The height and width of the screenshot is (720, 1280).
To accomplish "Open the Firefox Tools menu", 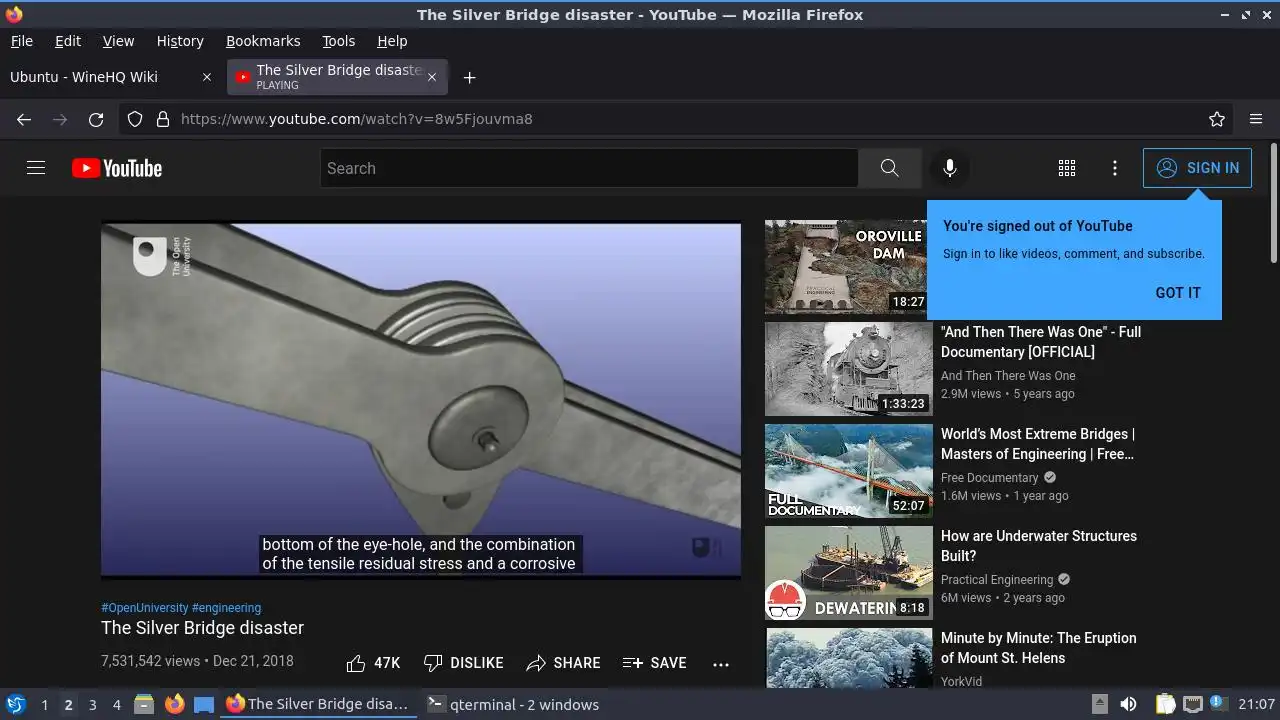I will coord(338,41).
